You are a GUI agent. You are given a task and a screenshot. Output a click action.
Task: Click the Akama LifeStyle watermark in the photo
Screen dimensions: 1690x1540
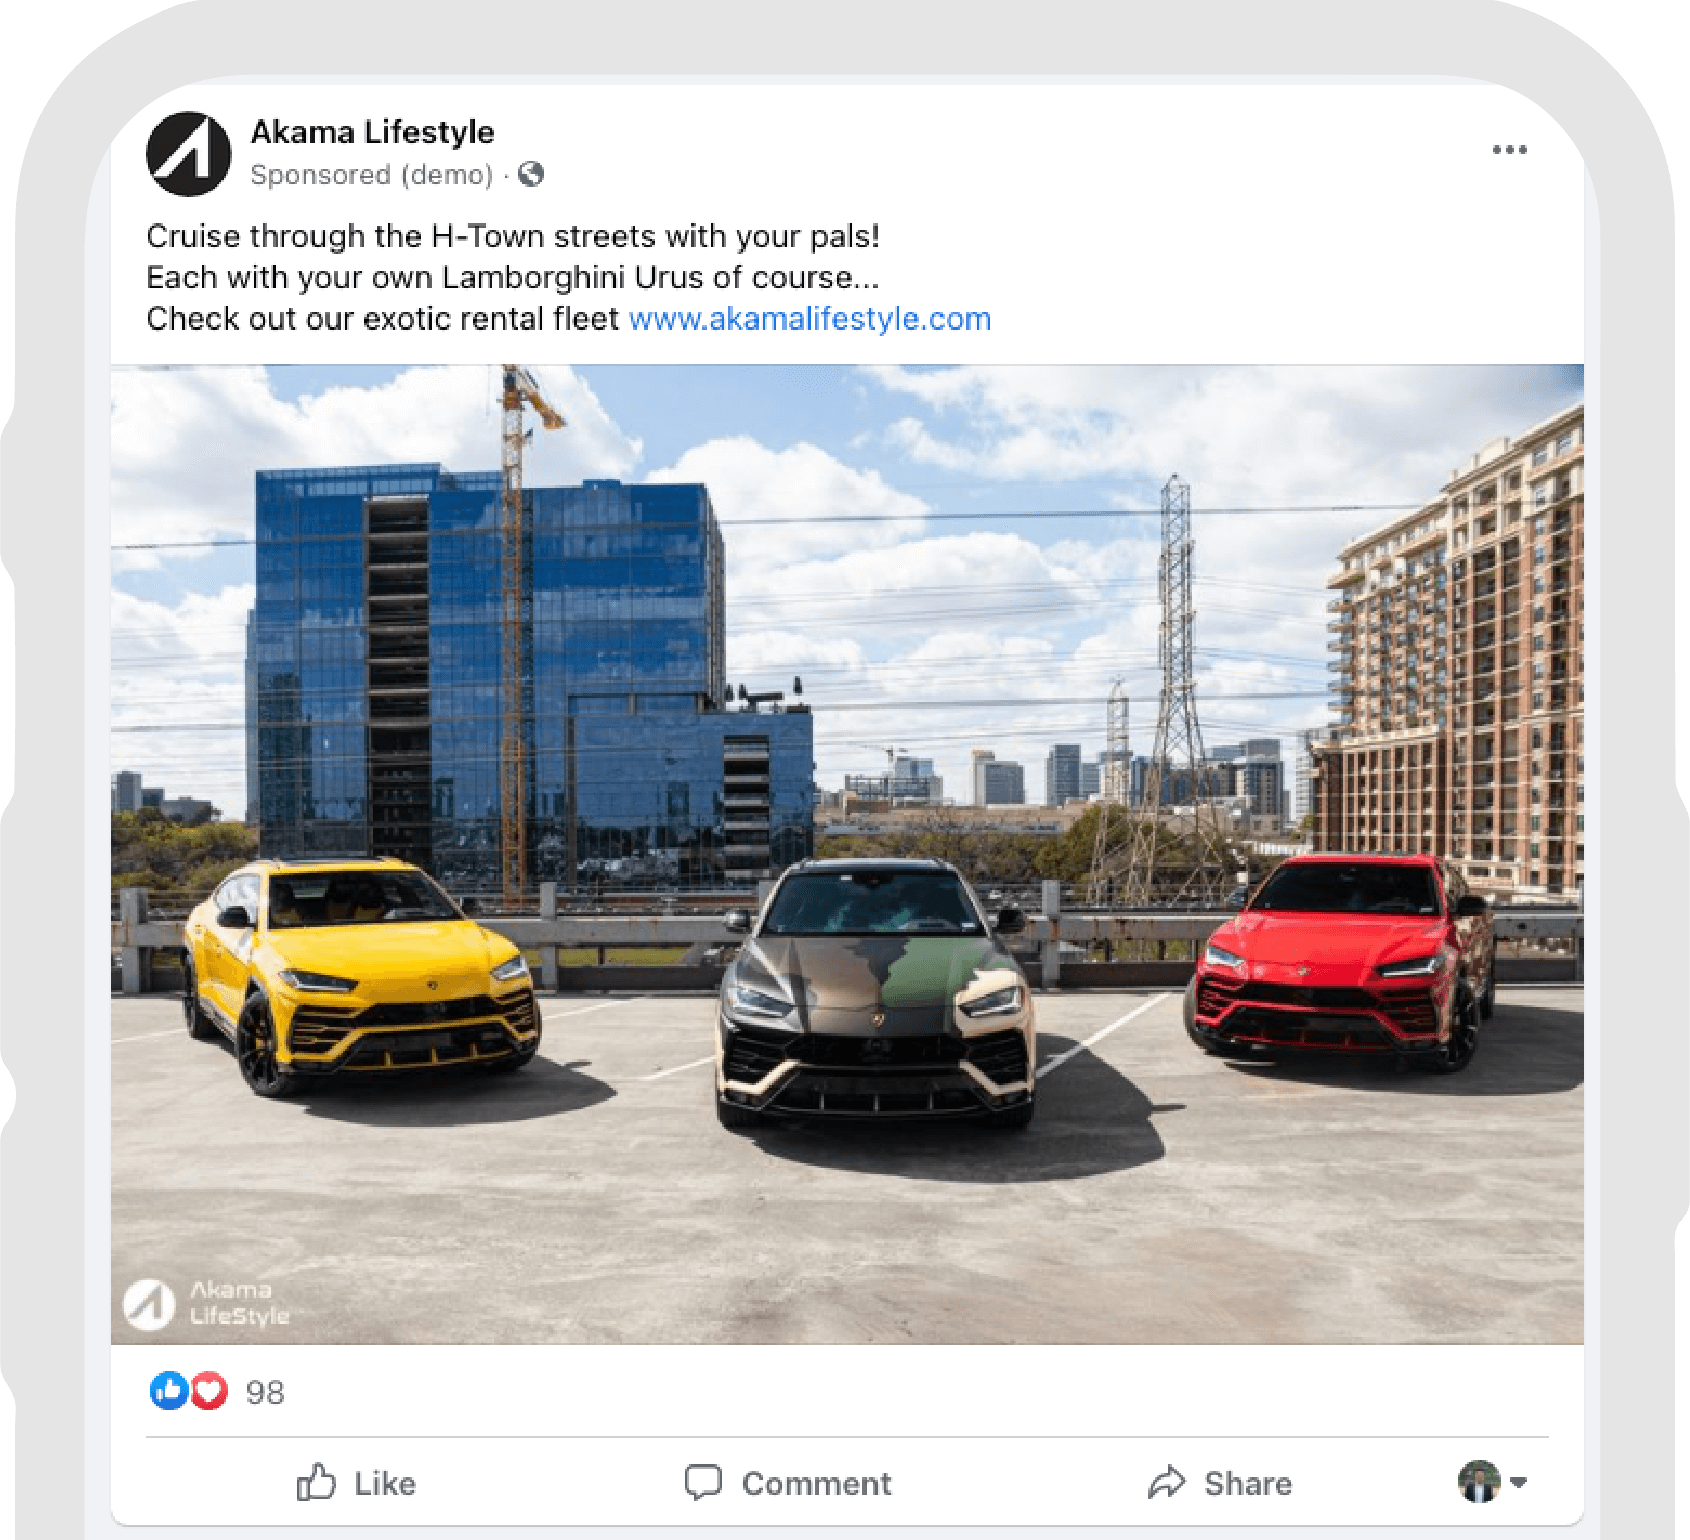tap(207, 1303)
